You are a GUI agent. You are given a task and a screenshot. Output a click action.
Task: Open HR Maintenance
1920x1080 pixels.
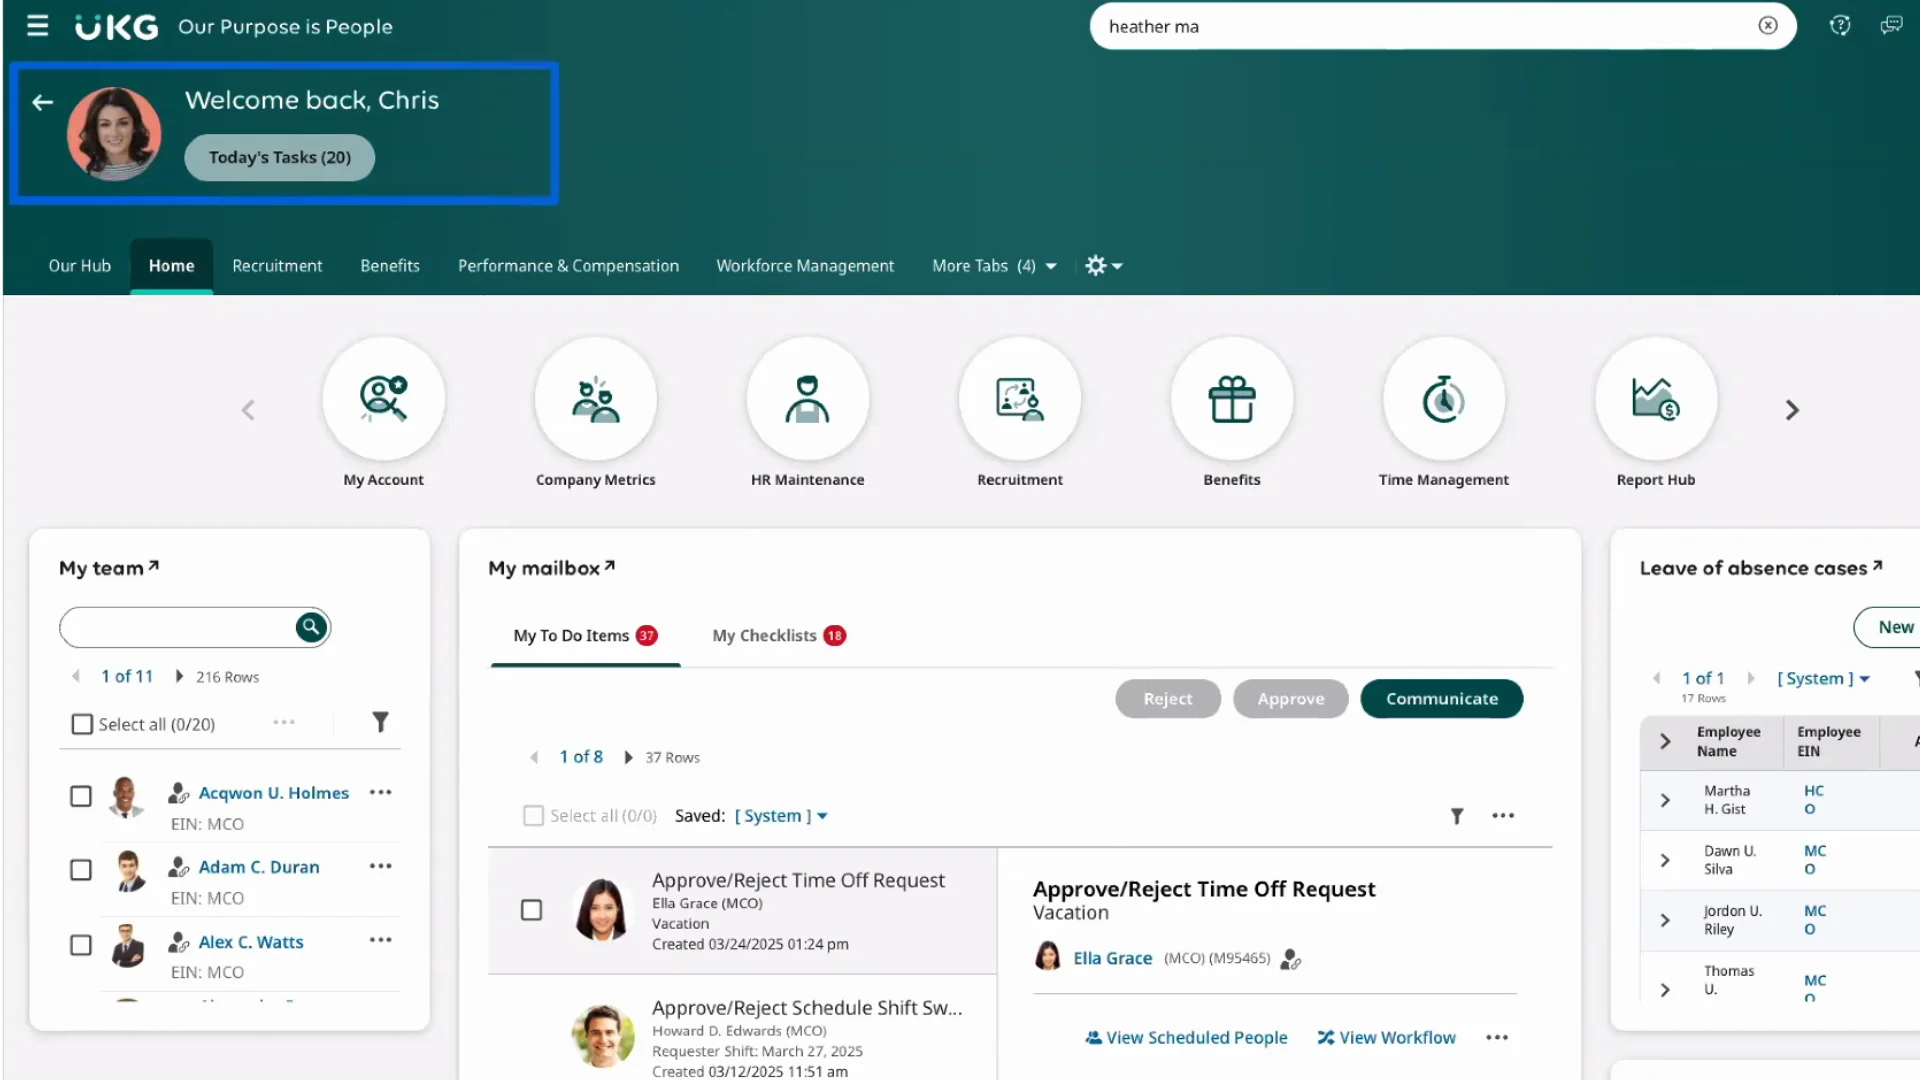(807, 398)
